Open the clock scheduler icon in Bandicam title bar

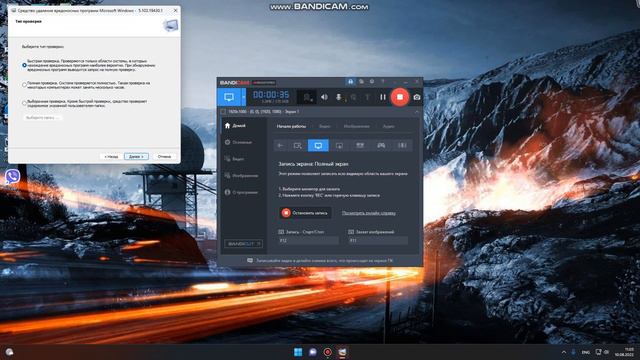(372, 82)
